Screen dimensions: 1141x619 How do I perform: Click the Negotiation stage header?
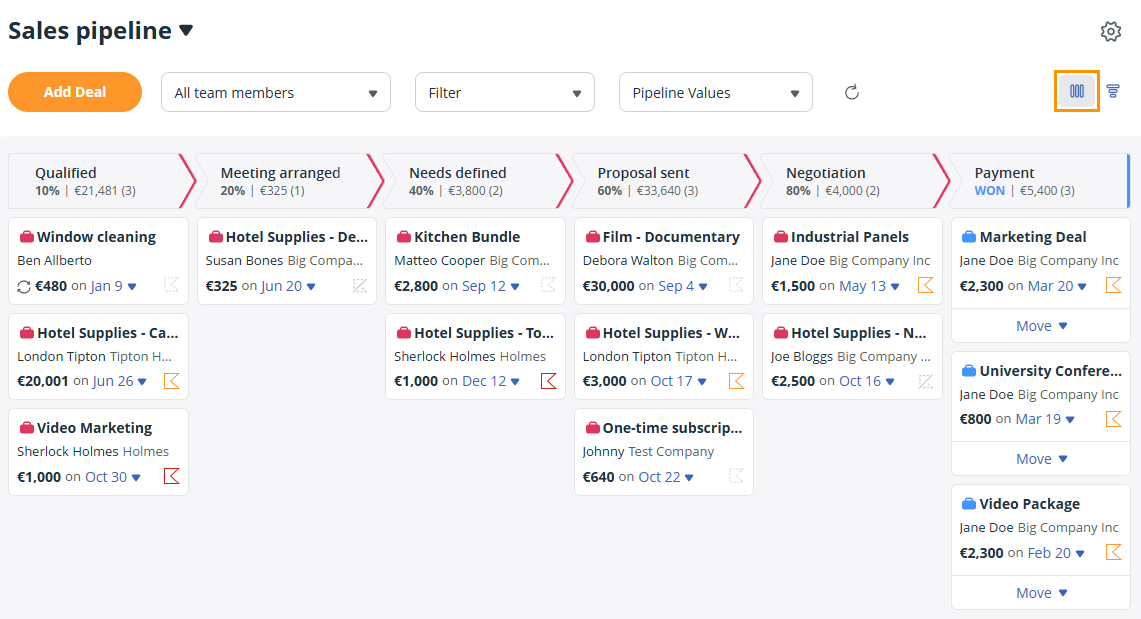826,172
